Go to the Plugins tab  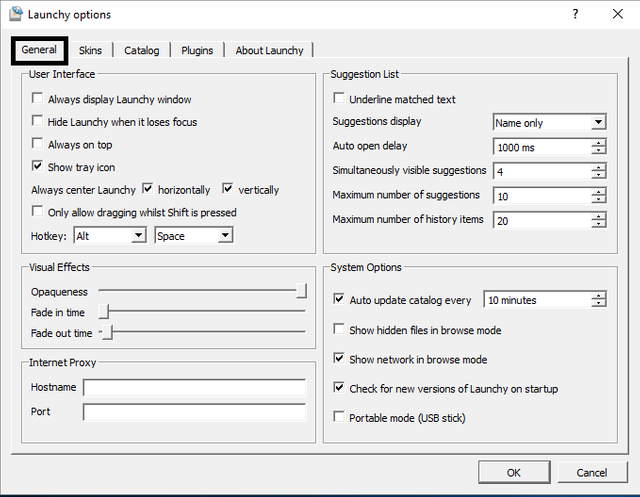[x=197, y=51]
